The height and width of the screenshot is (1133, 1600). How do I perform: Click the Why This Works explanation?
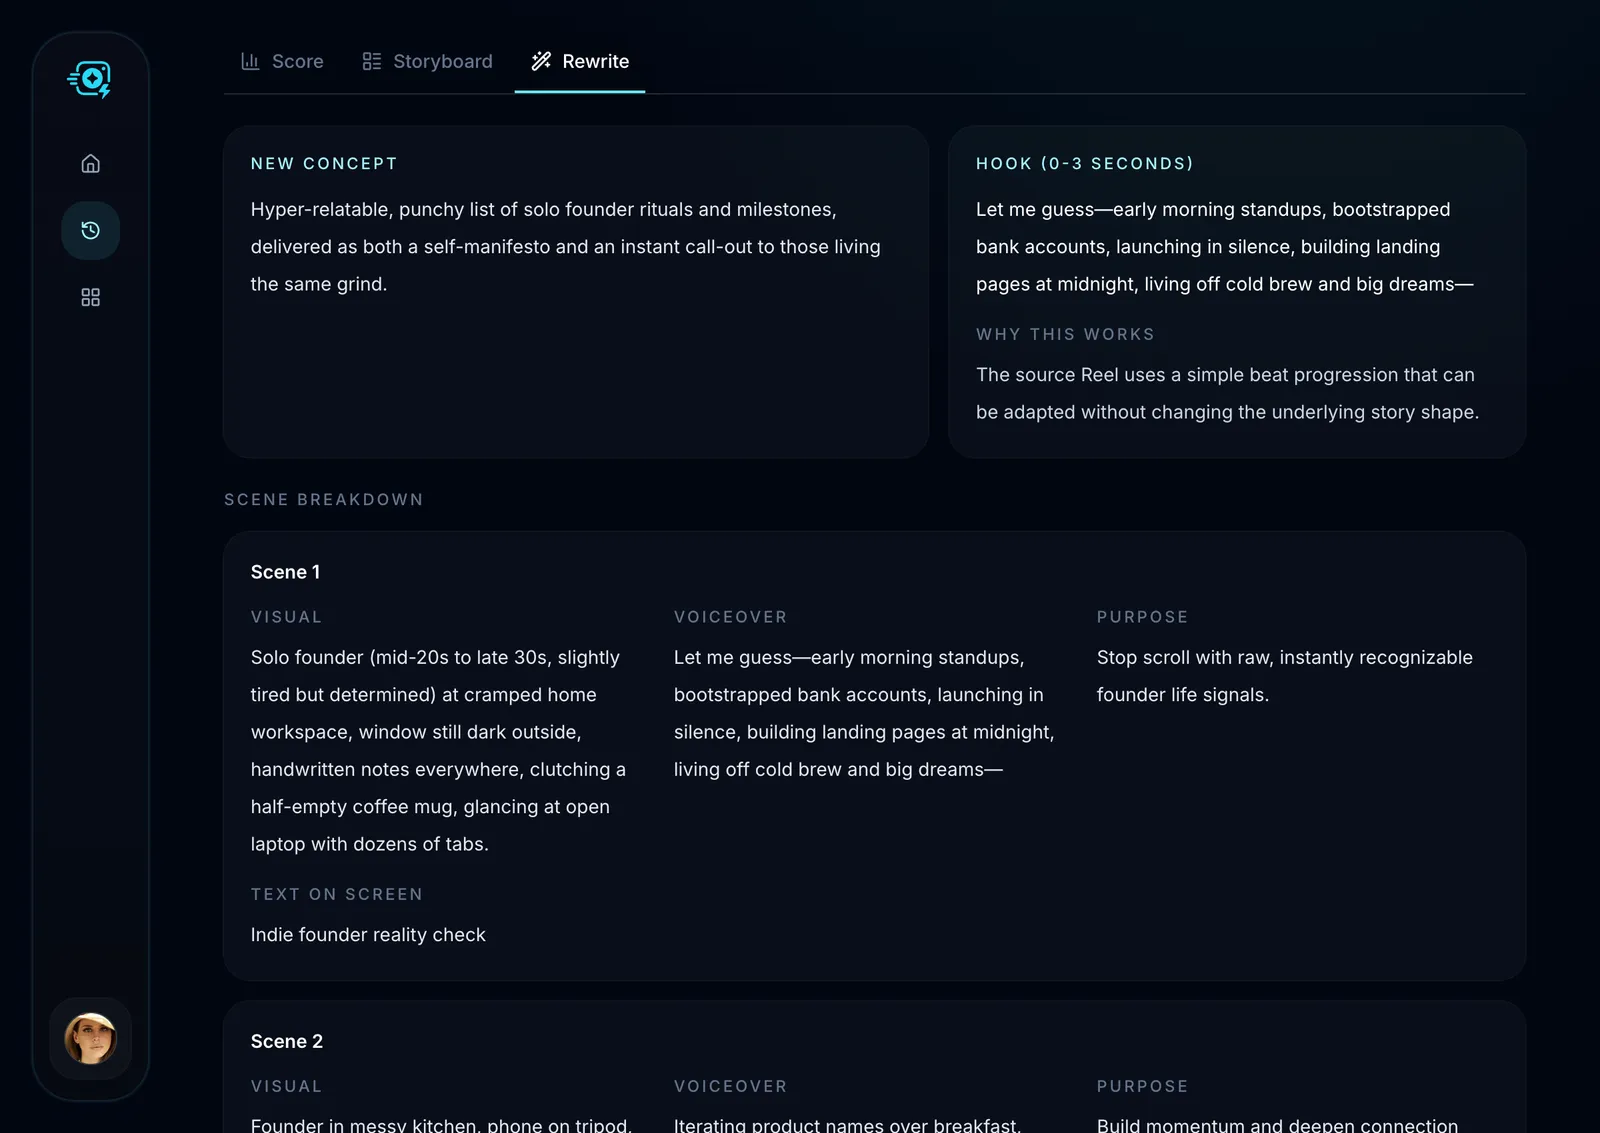click(1227, 393)
